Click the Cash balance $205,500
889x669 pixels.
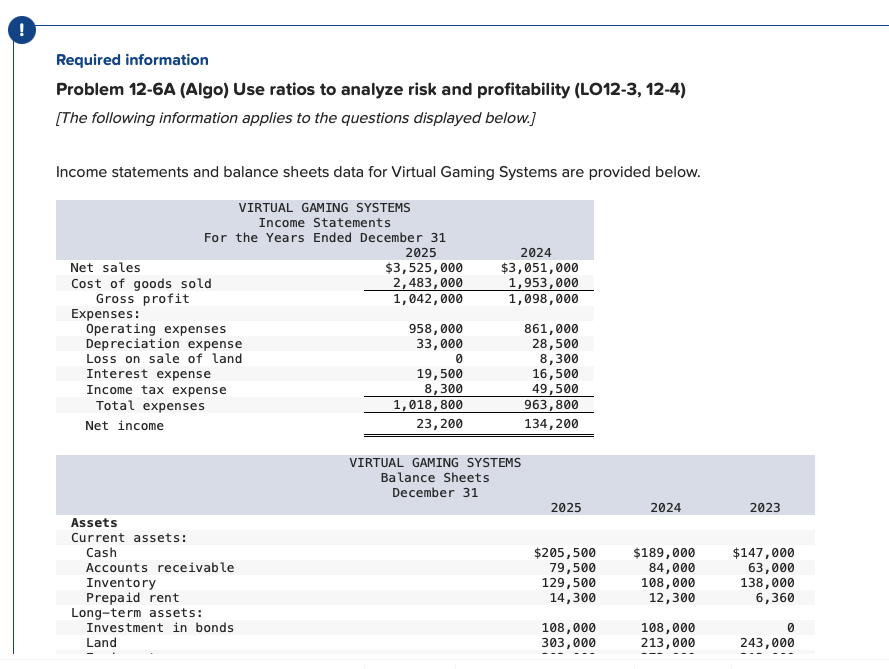tap(563, 552)
